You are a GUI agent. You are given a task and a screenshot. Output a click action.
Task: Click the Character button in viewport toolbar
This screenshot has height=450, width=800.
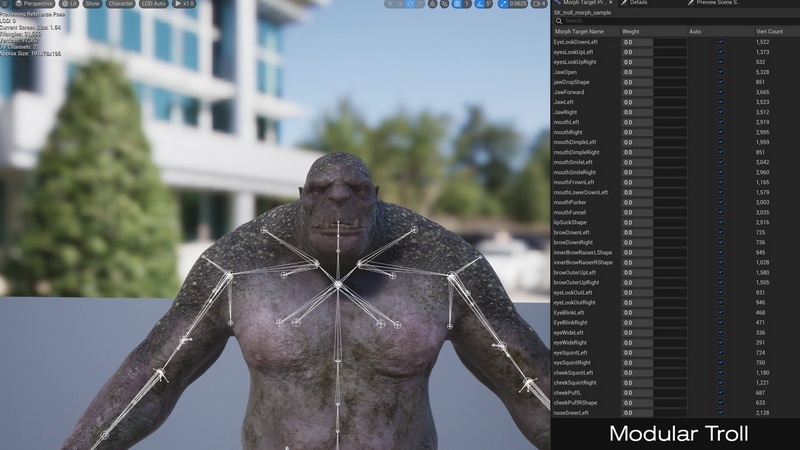click(121, 4)
